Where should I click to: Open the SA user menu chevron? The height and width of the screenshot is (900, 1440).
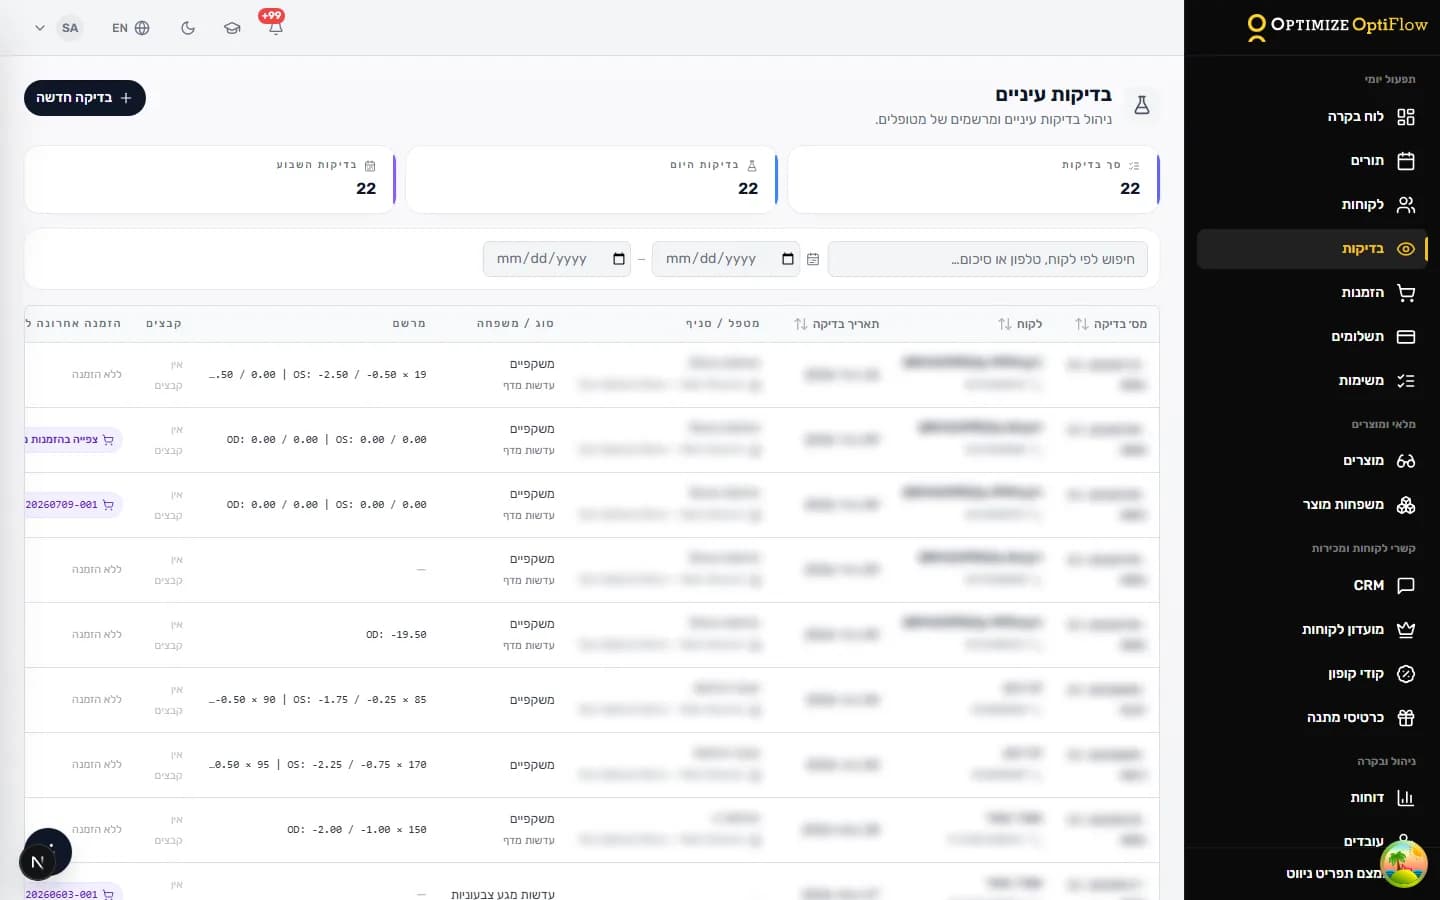pyautogui.click(x=40, y=28)
